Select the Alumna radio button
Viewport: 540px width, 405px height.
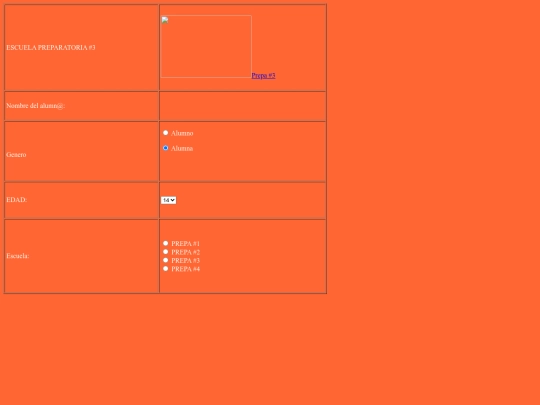click(x=166, y=148)
